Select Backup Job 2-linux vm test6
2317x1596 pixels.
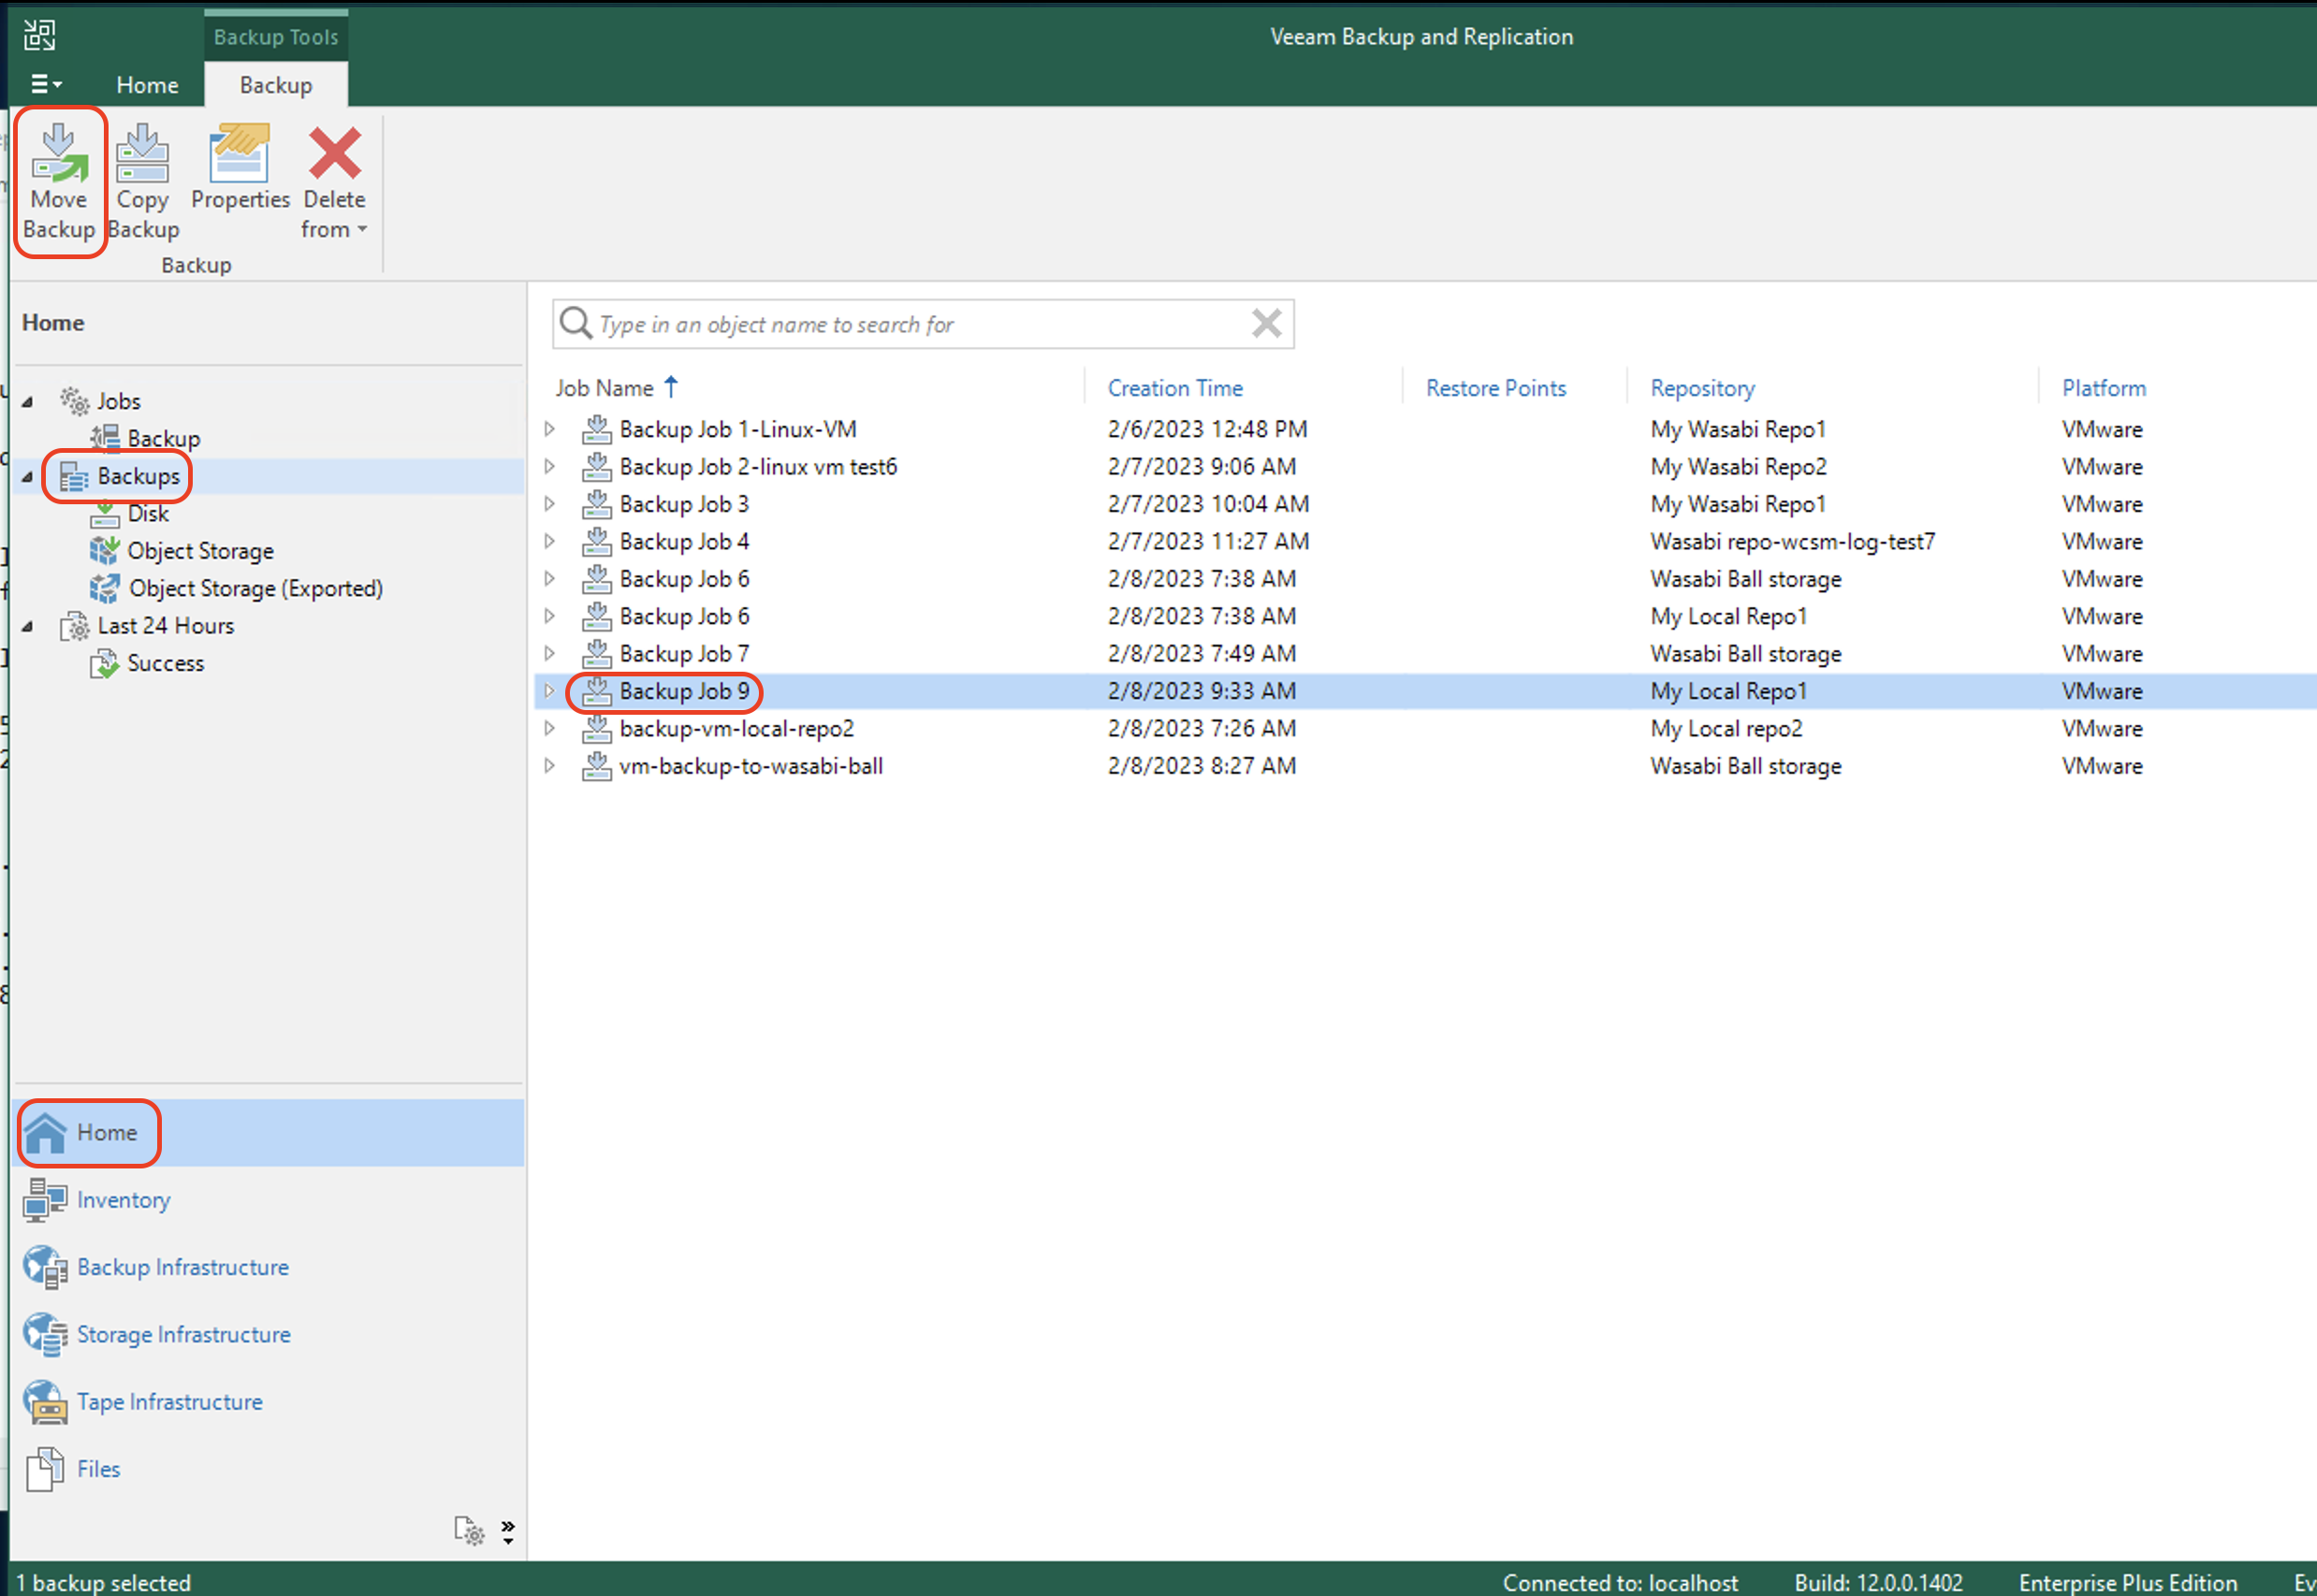[758, 466]
